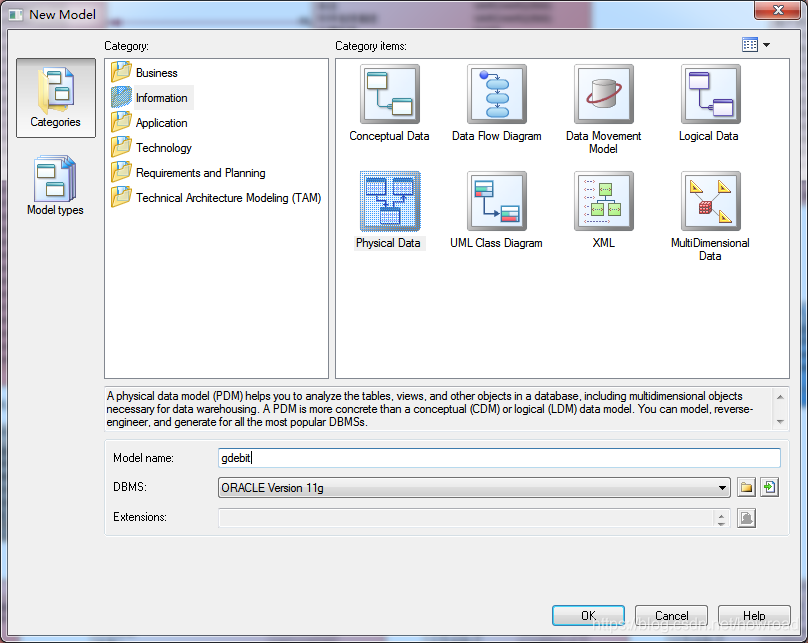Close the New Model dialog
Screen dimensions: 808x643
pos(778,10)
